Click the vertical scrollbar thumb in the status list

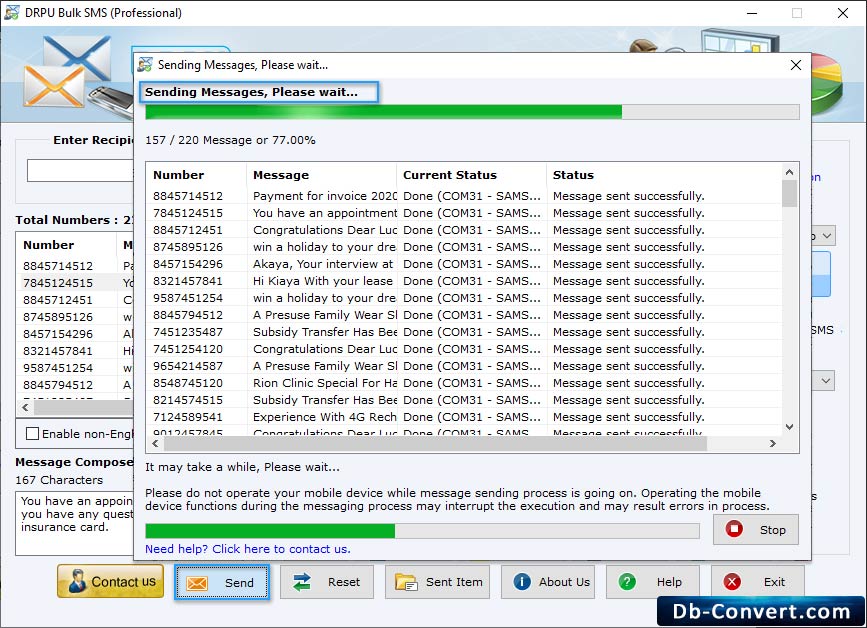[790, 193]
